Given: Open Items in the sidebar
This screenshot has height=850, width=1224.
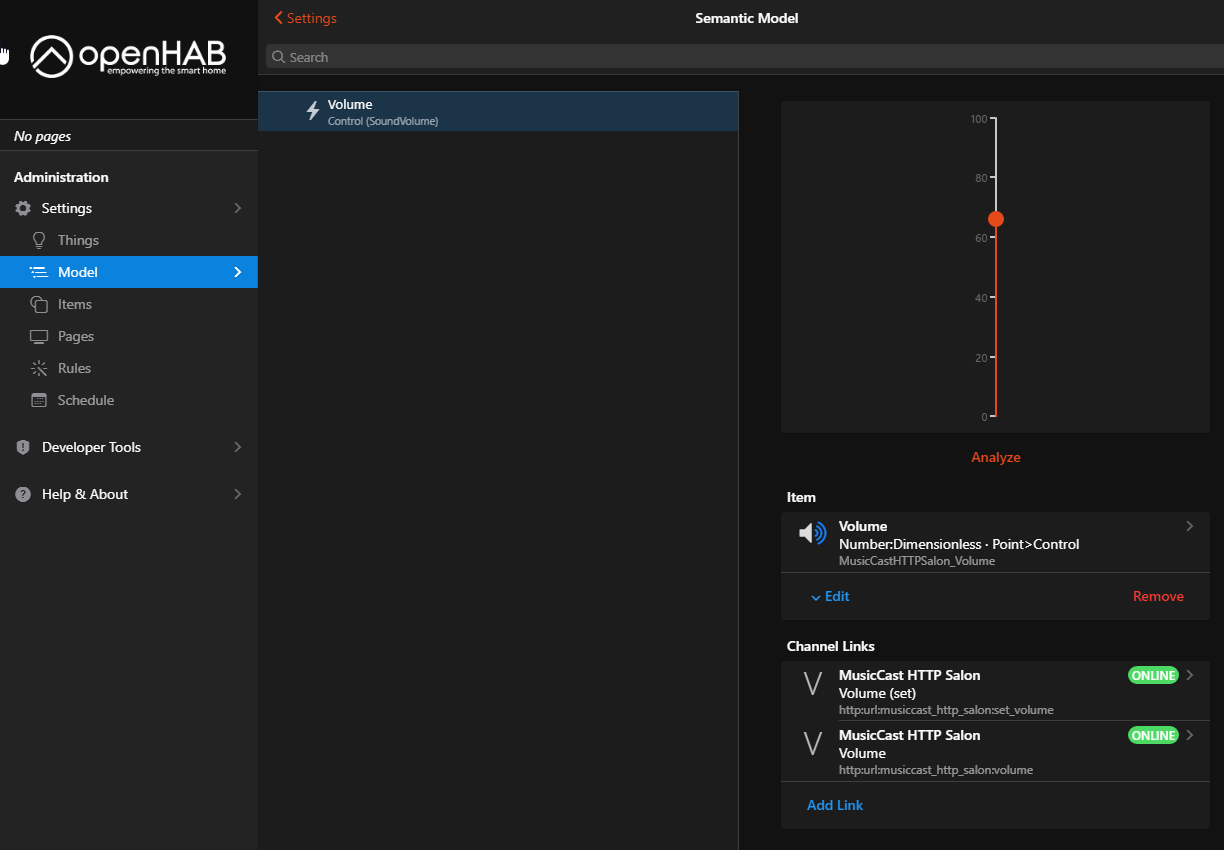Looking at the screenshot, I should [129, 304].
